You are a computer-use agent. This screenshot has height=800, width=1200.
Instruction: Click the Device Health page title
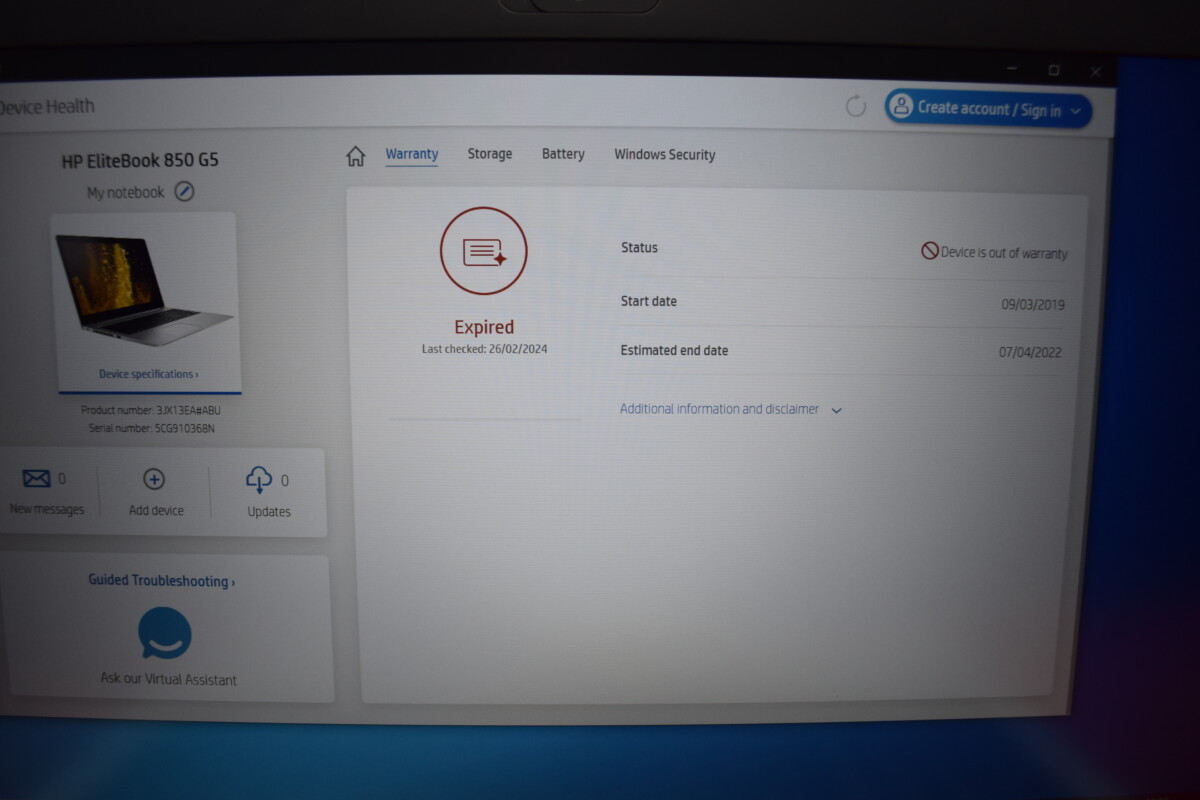(46, 106)
